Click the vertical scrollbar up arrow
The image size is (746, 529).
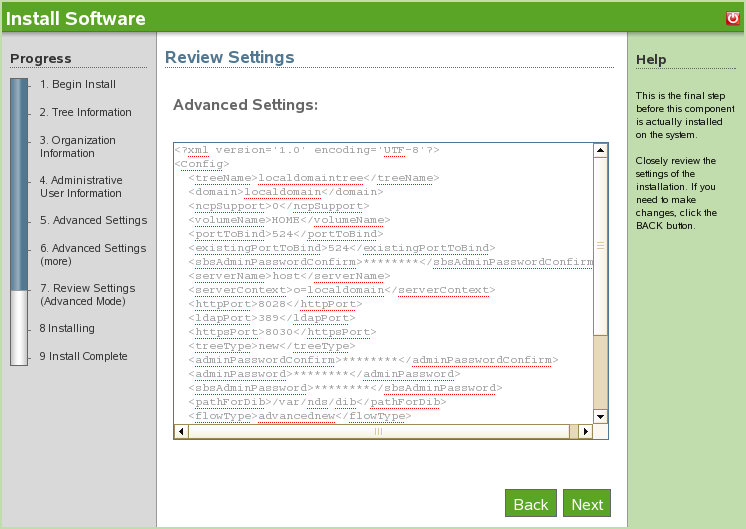tap(600, 150)
